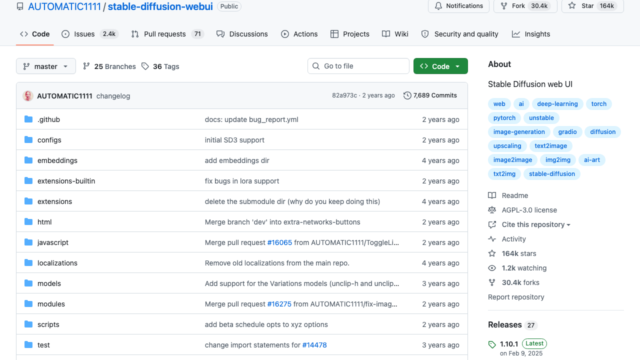Click the watching eye icon
This screenshot has width=640, height=360.
492,268
